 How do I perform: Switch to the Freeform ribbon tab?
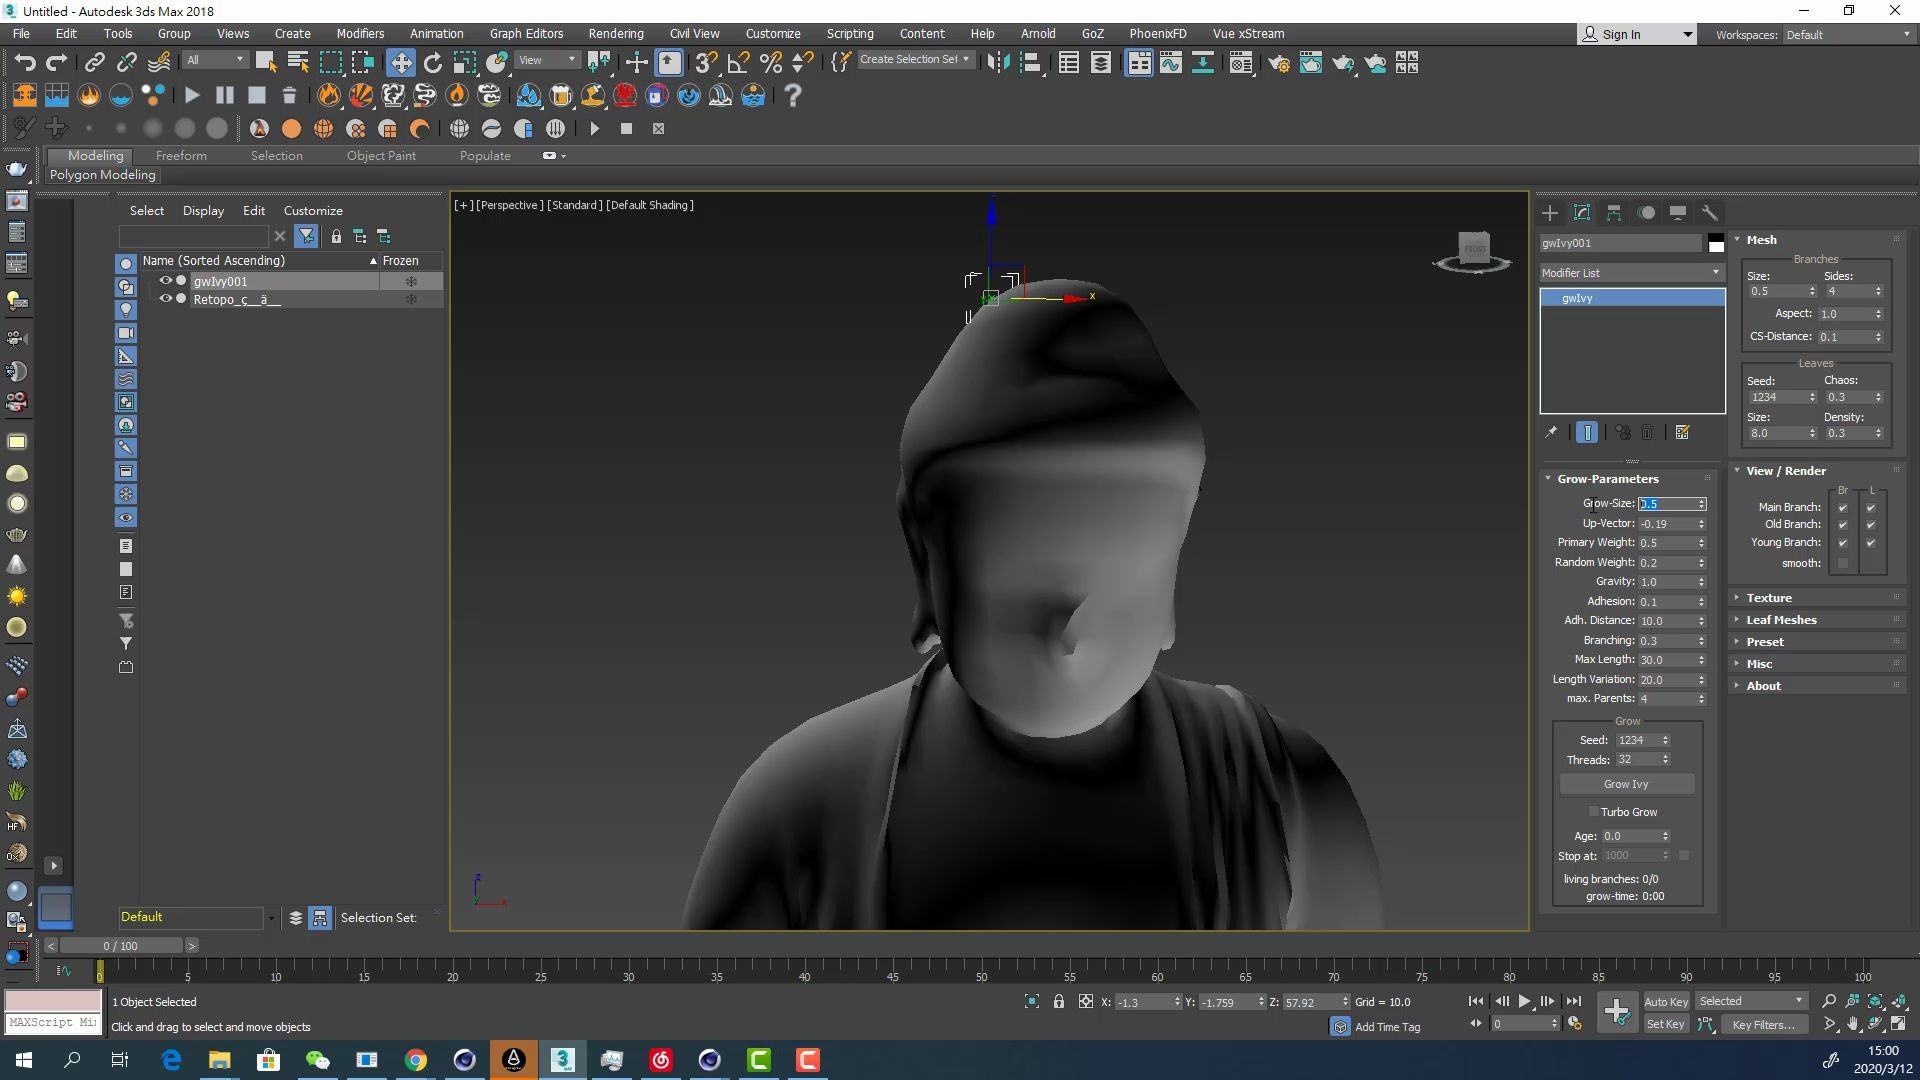point(181,155)
